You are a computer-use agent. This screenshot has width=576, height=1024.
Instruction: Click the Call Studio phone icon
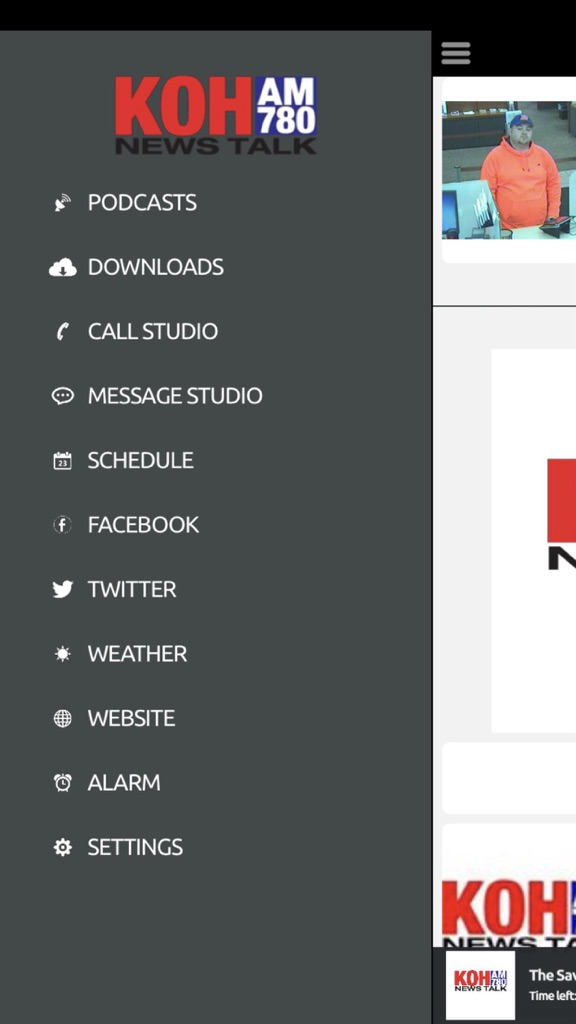pyautogui.click(x=63, y=332)
